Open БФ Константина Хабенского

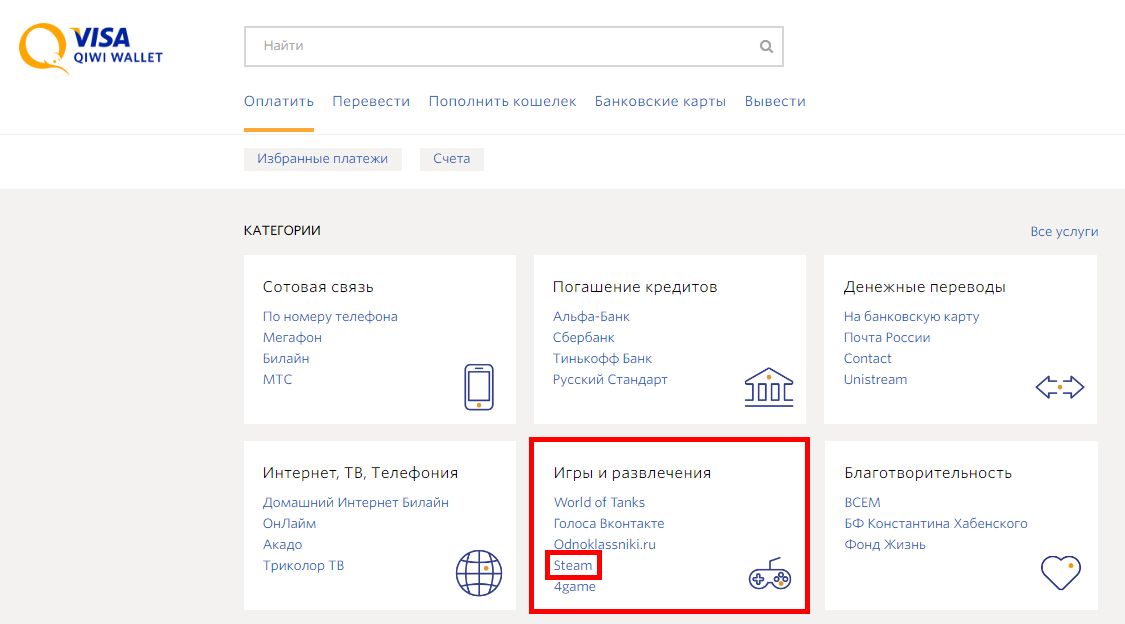936,523
